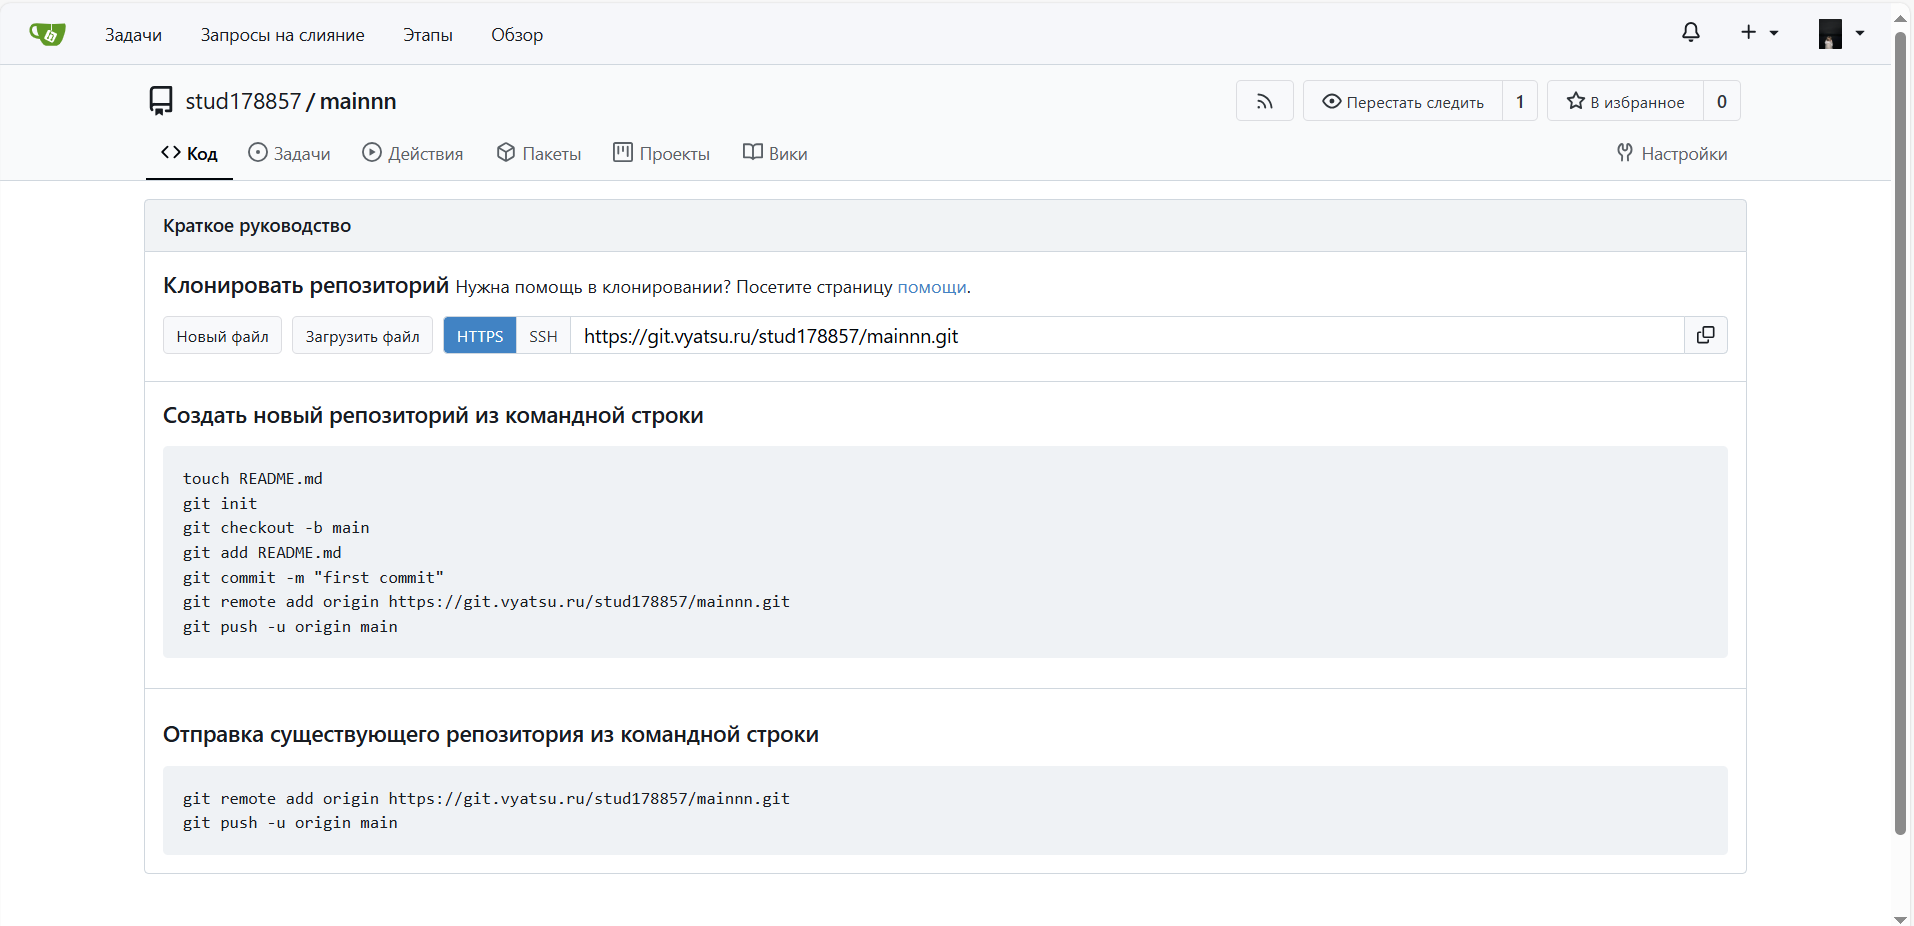
Task: Click the clone URL text field
Action: tap(1125, 336)
